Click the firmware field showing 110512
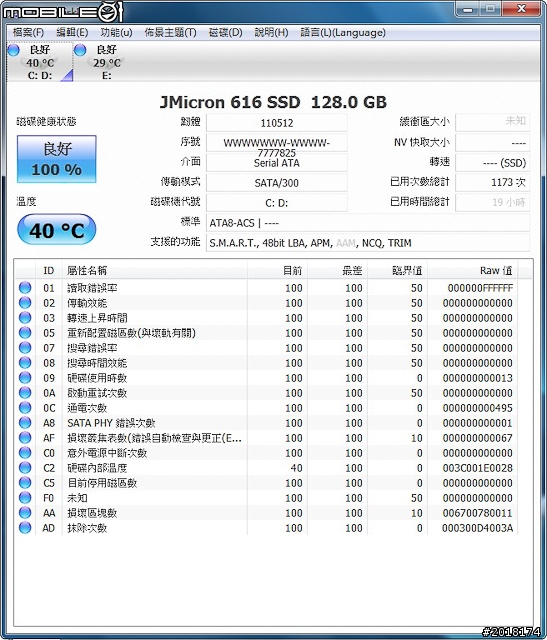547x640 pixels. click(277, 123)
